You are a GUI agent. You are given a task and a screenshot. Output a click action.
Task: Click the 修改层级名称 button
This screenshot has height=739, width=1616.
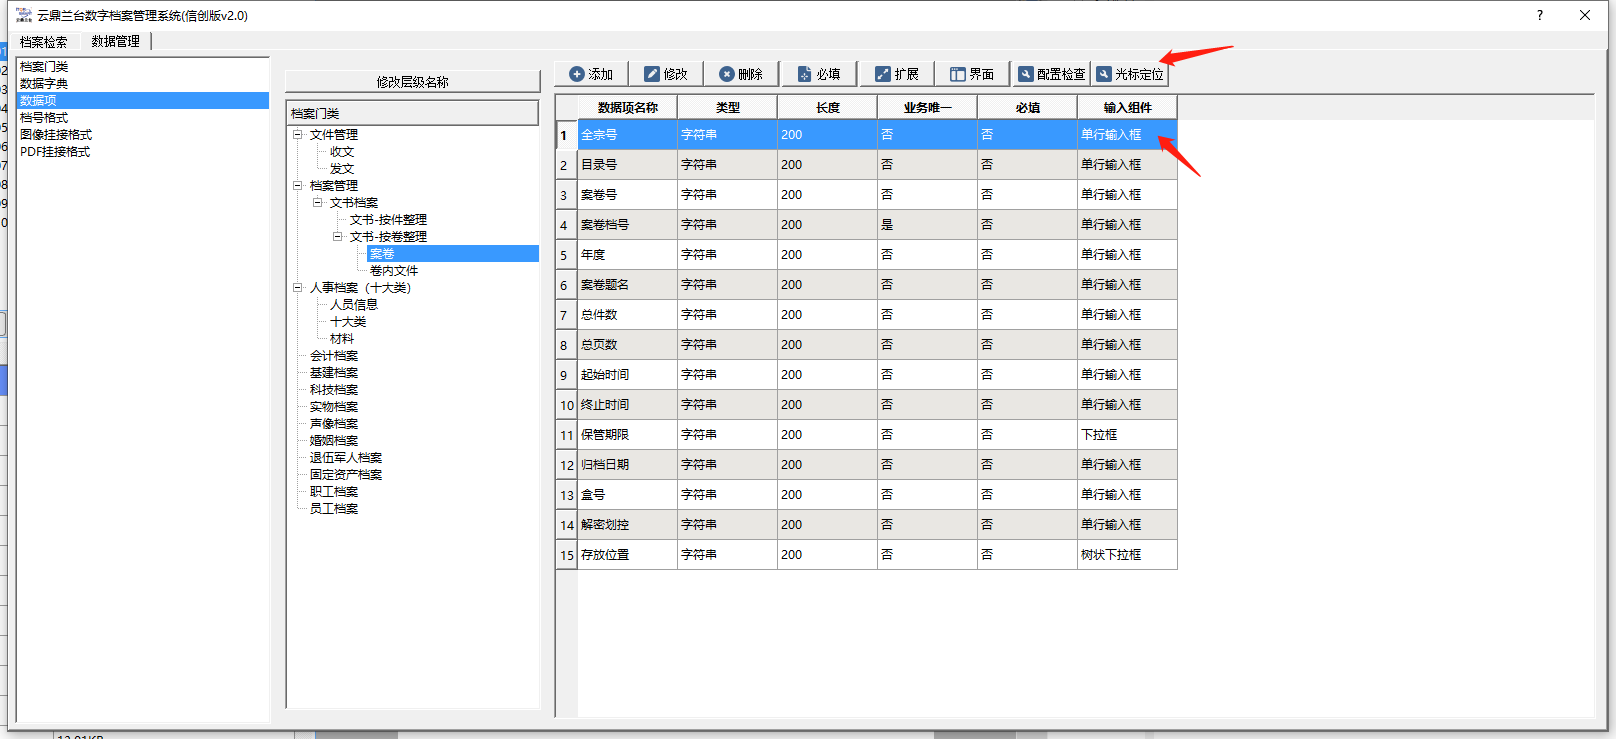(412, 82)
